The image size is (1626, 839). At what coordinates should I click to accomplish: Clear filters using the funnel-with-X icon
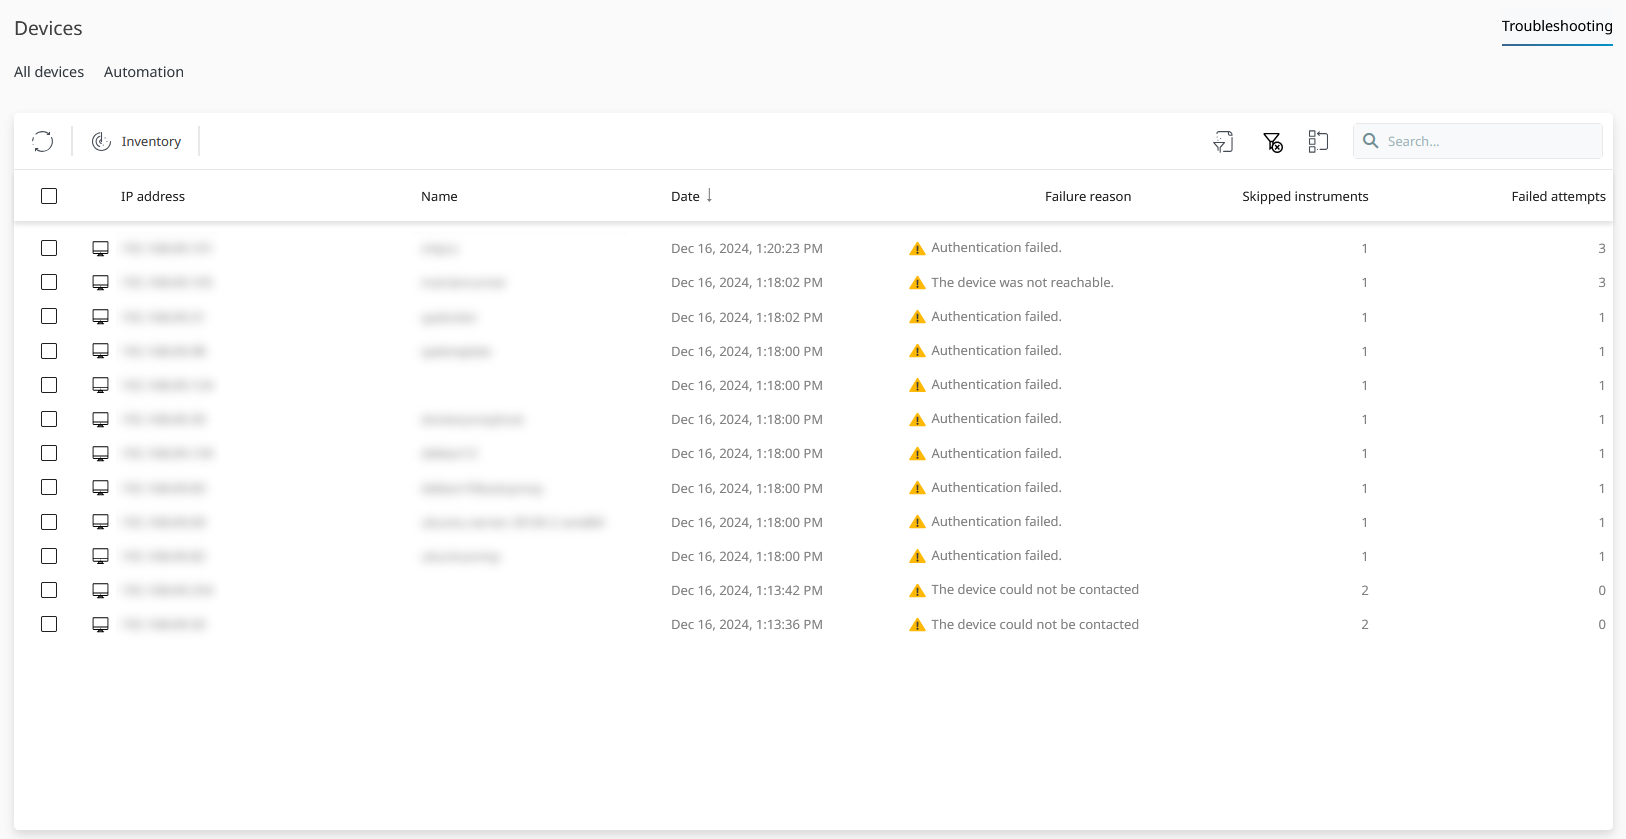tap(1272, 142)
